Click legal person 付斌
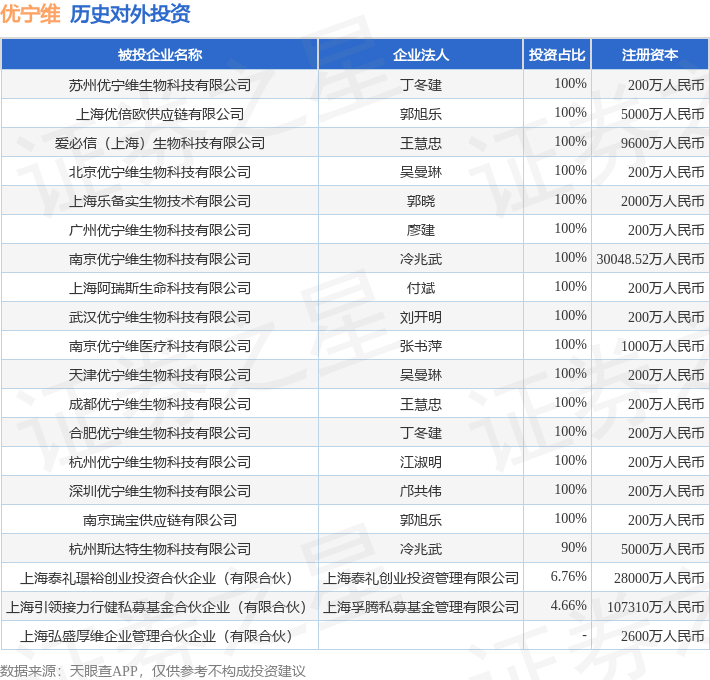This screenshot has width=710, height=680. pos(421,288)
